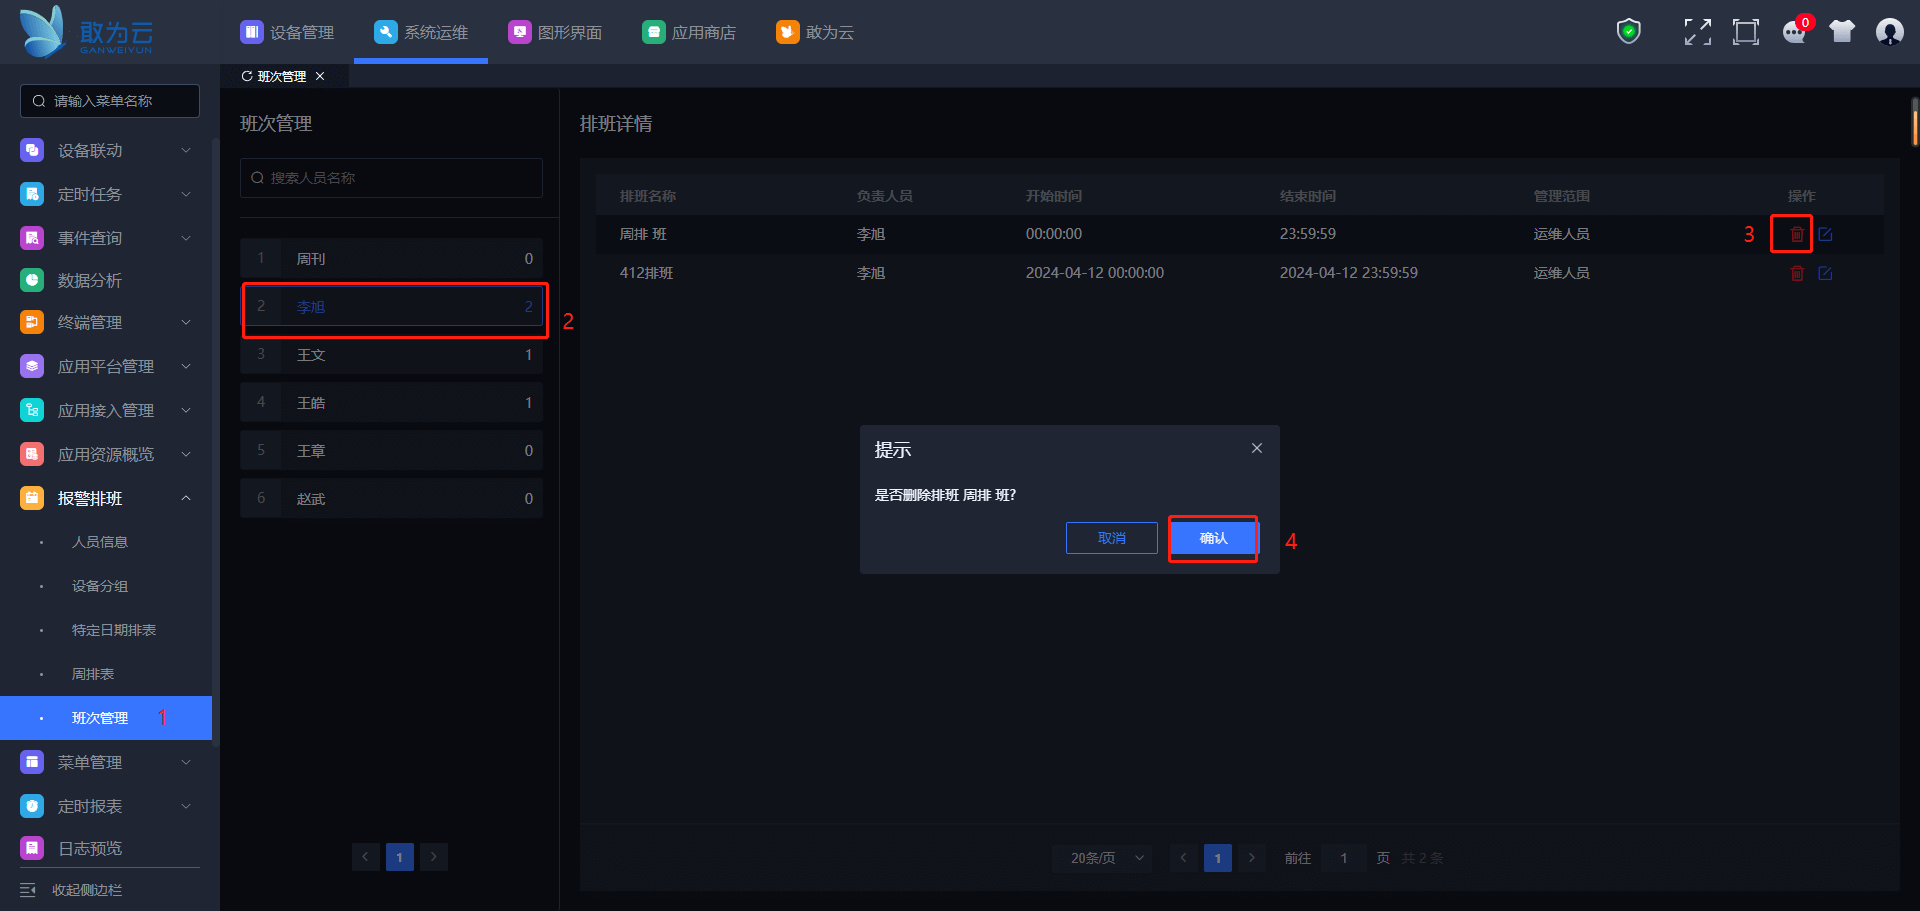Click the 搜索人员名称 search field
This screenshot has width=1920, height=911.
coord(391,178)
